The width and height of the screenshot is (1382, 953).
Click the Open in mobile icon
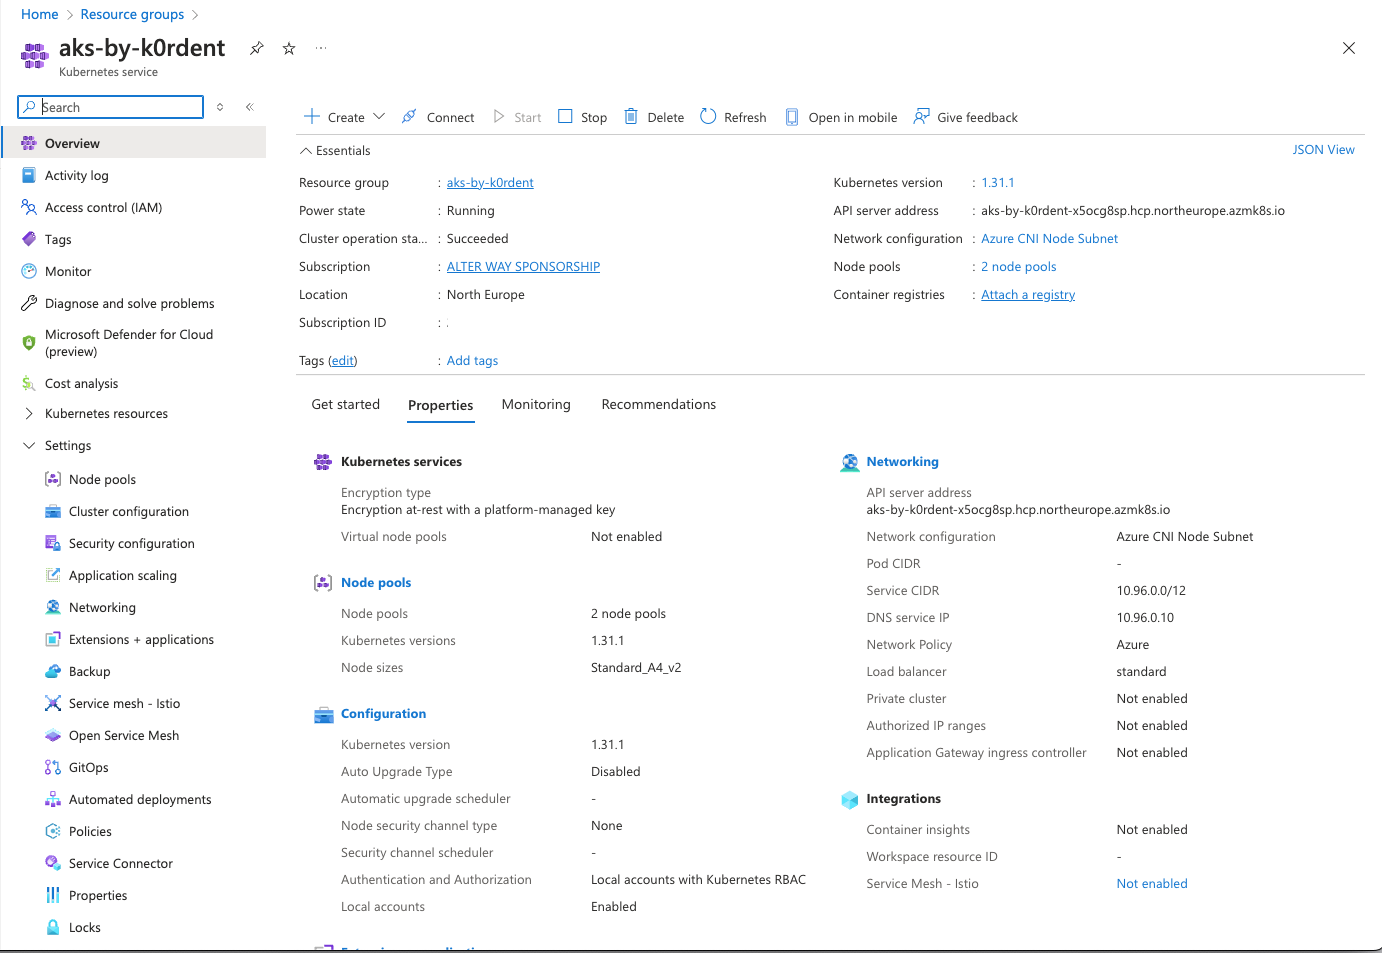pyautogui.click(x=792, y=117)
